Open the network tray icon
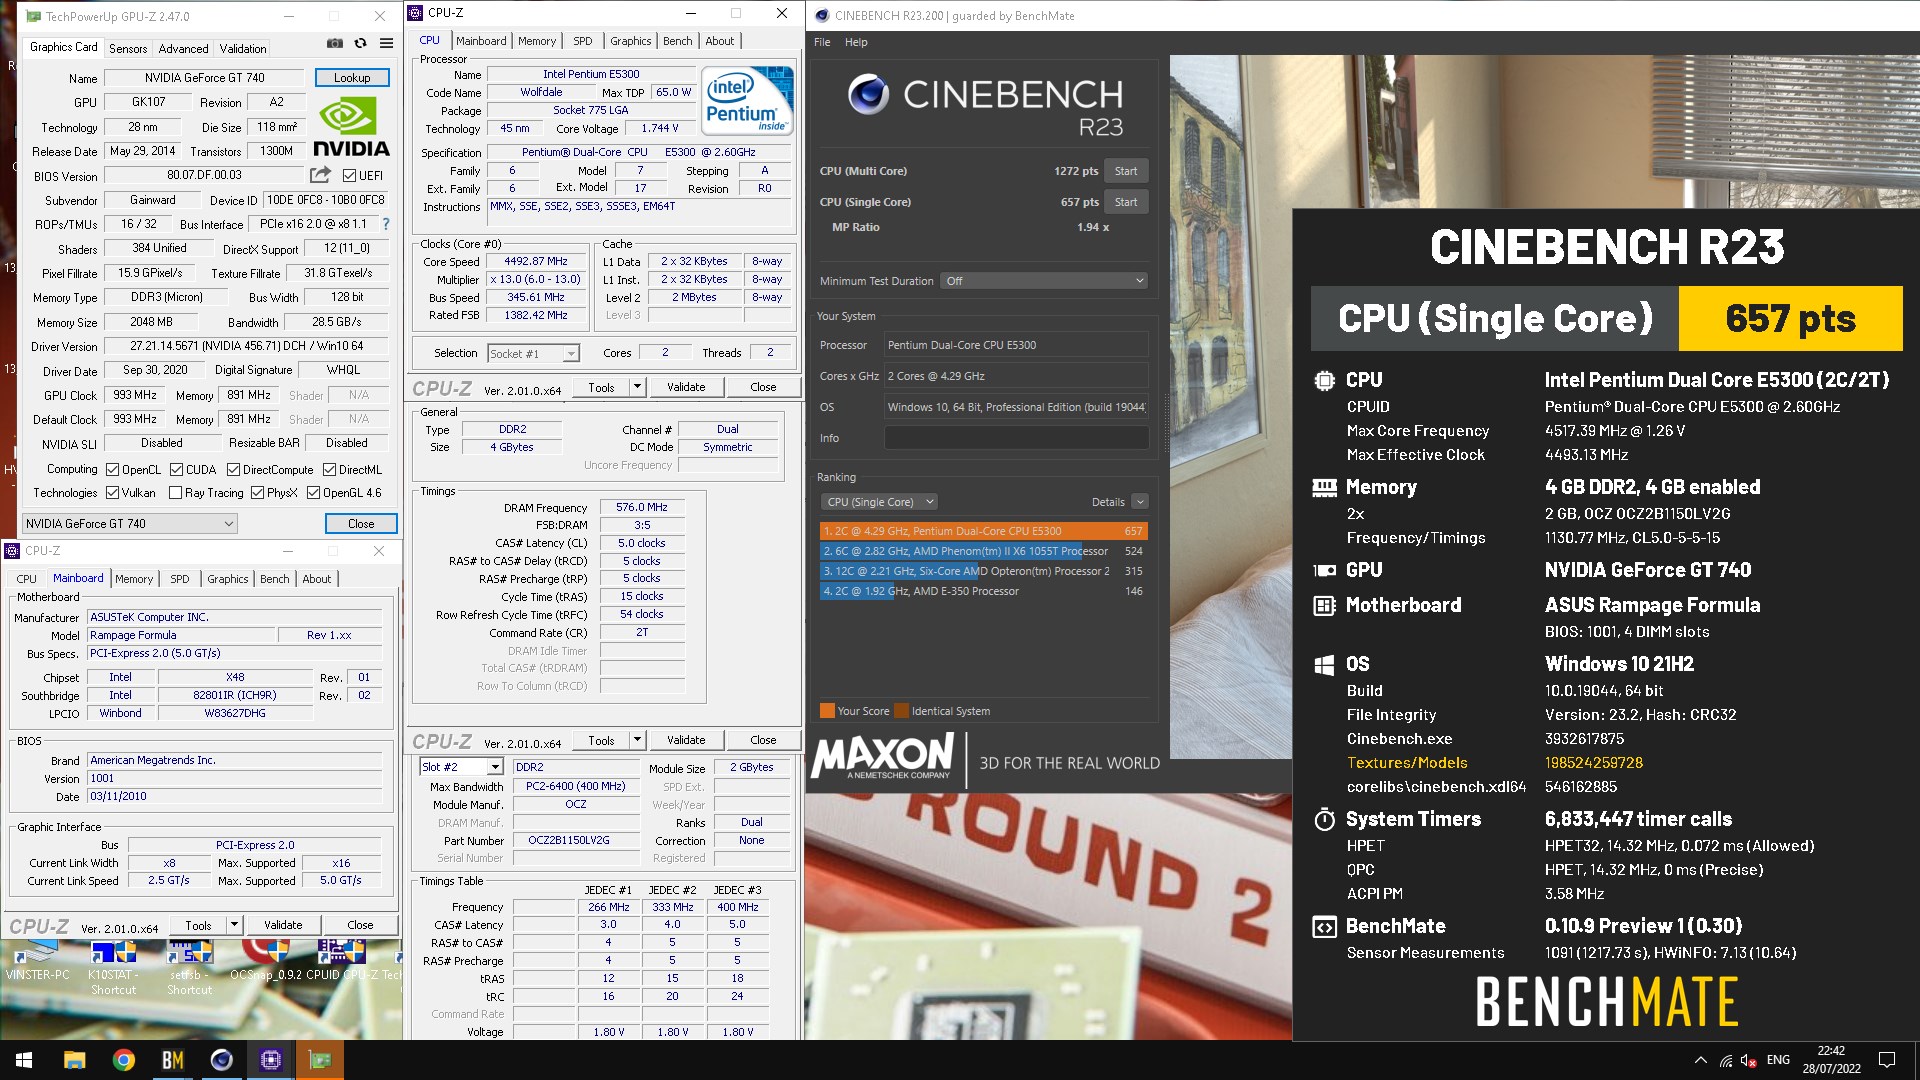The image size is (1920, 1080). tap(1726, 1060)
